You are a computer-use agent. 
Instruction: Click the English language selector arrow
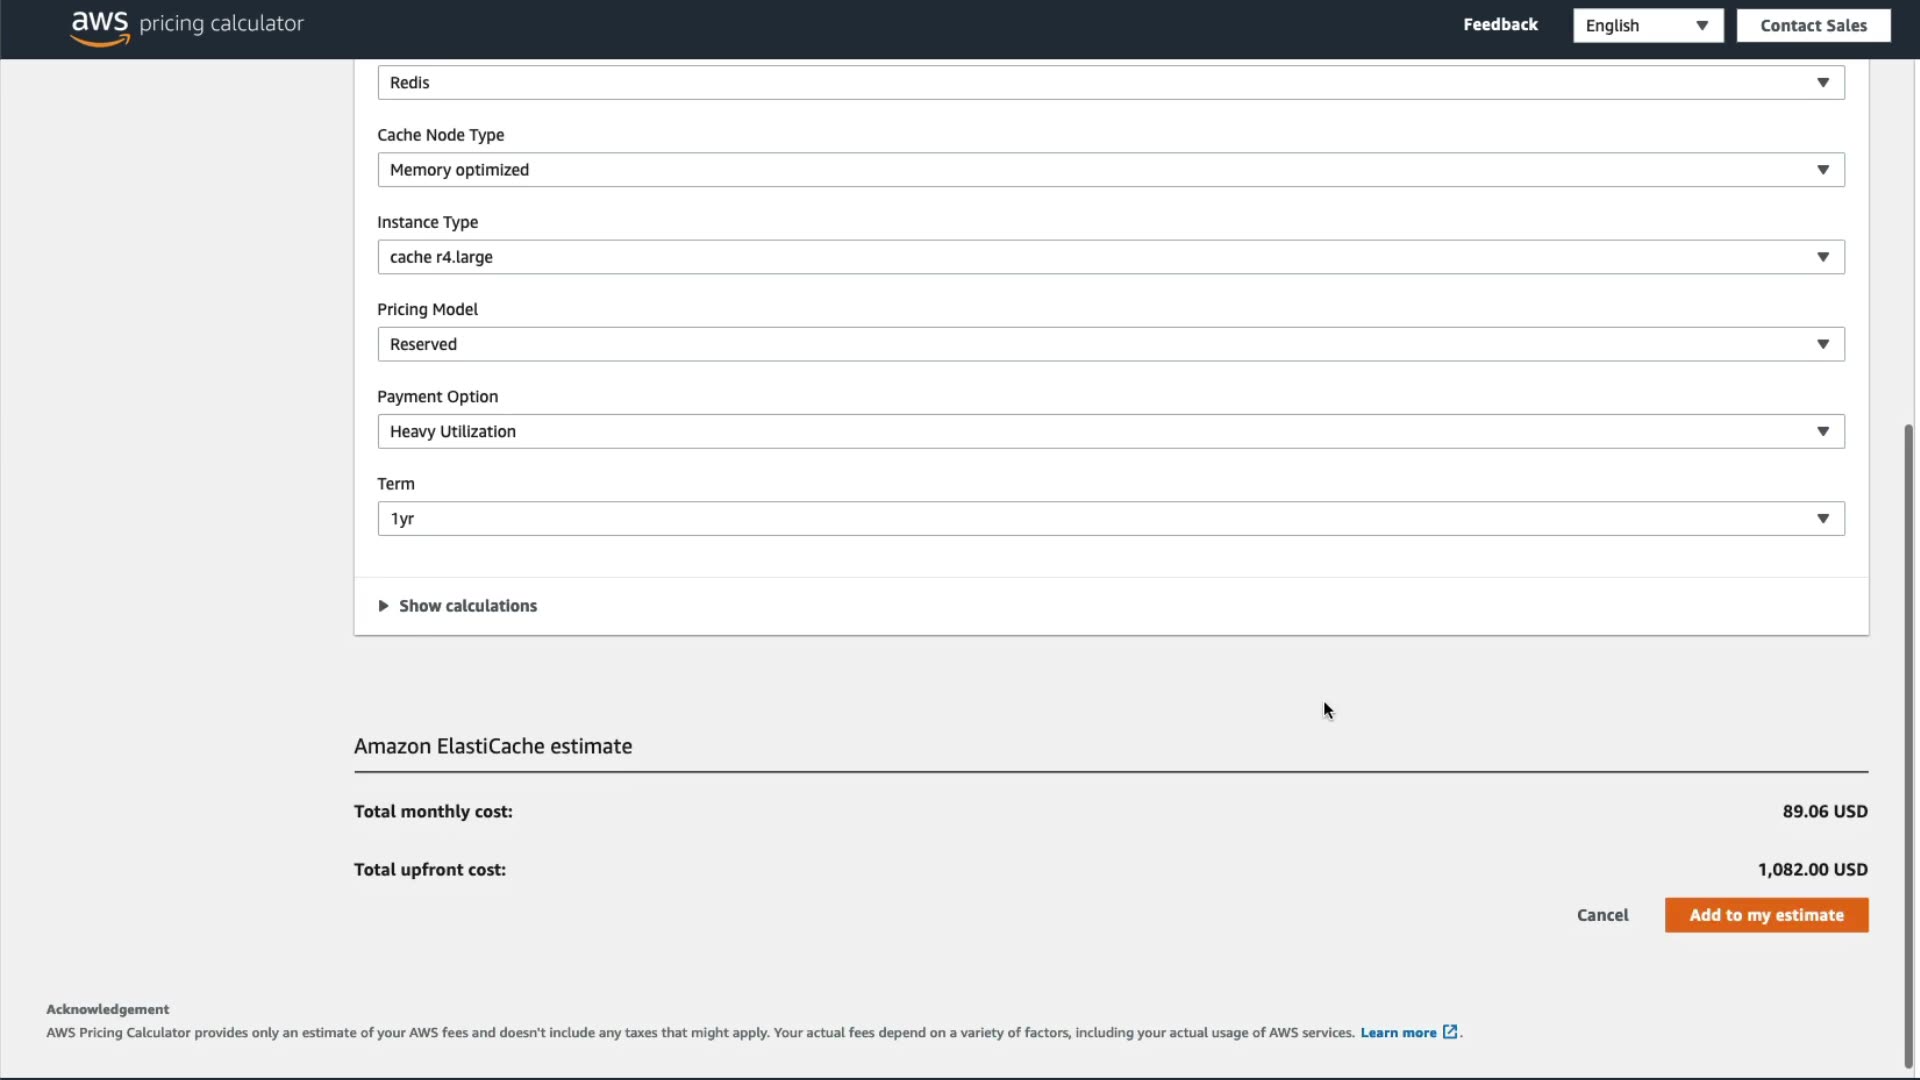pos(1702,26)
